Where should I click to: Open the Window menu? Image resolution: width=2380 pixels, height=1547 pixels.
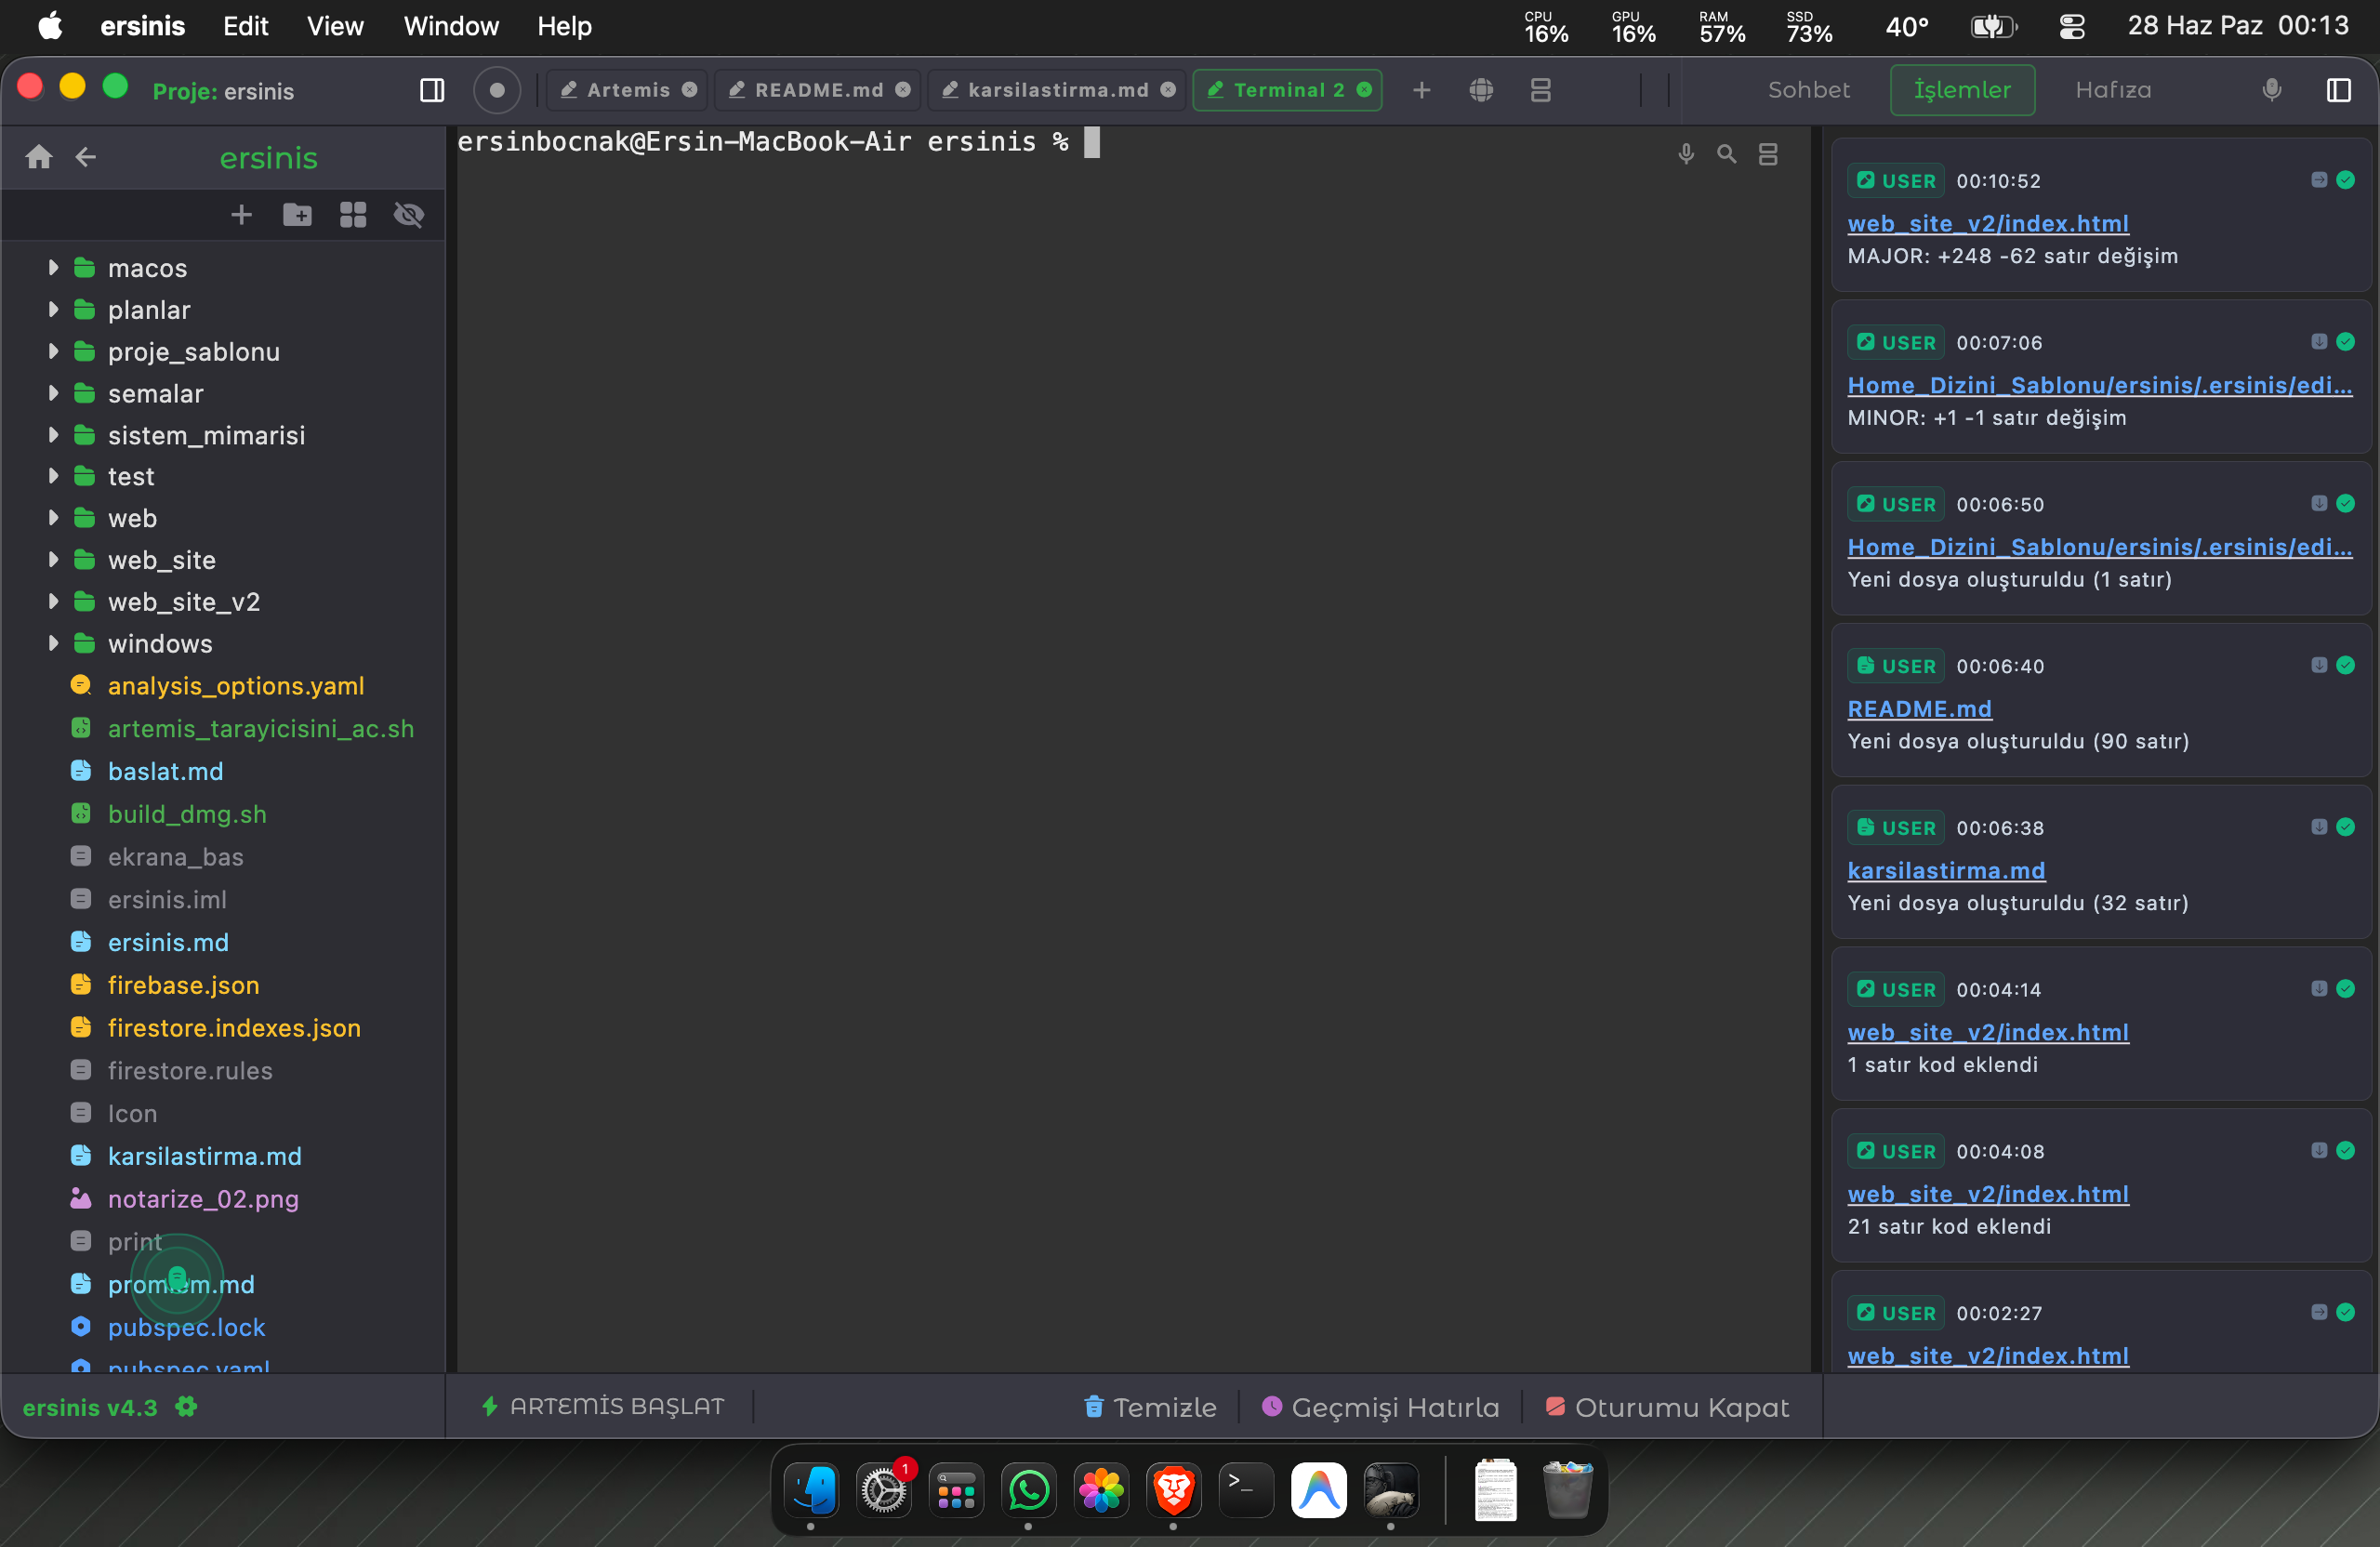click(x=450, y=26)
